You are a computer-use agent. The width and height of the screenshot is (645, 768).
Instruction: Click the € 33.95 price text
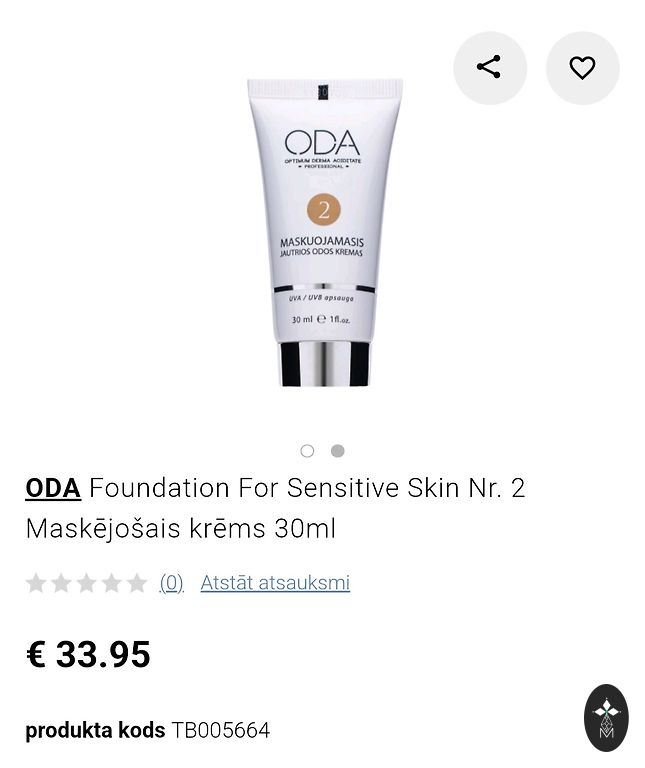88,654
